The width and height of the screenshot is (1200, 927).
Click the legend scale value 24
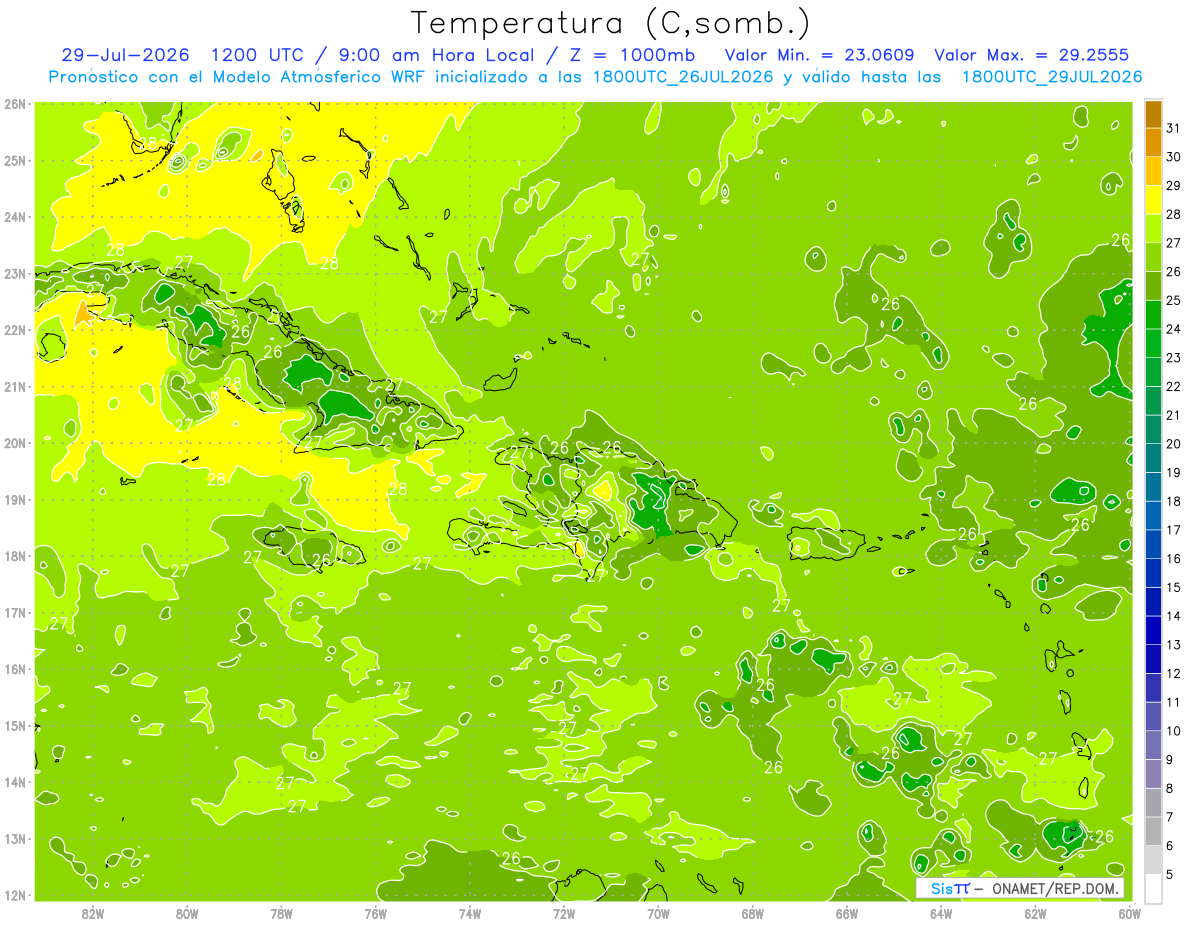[1174, 329]
